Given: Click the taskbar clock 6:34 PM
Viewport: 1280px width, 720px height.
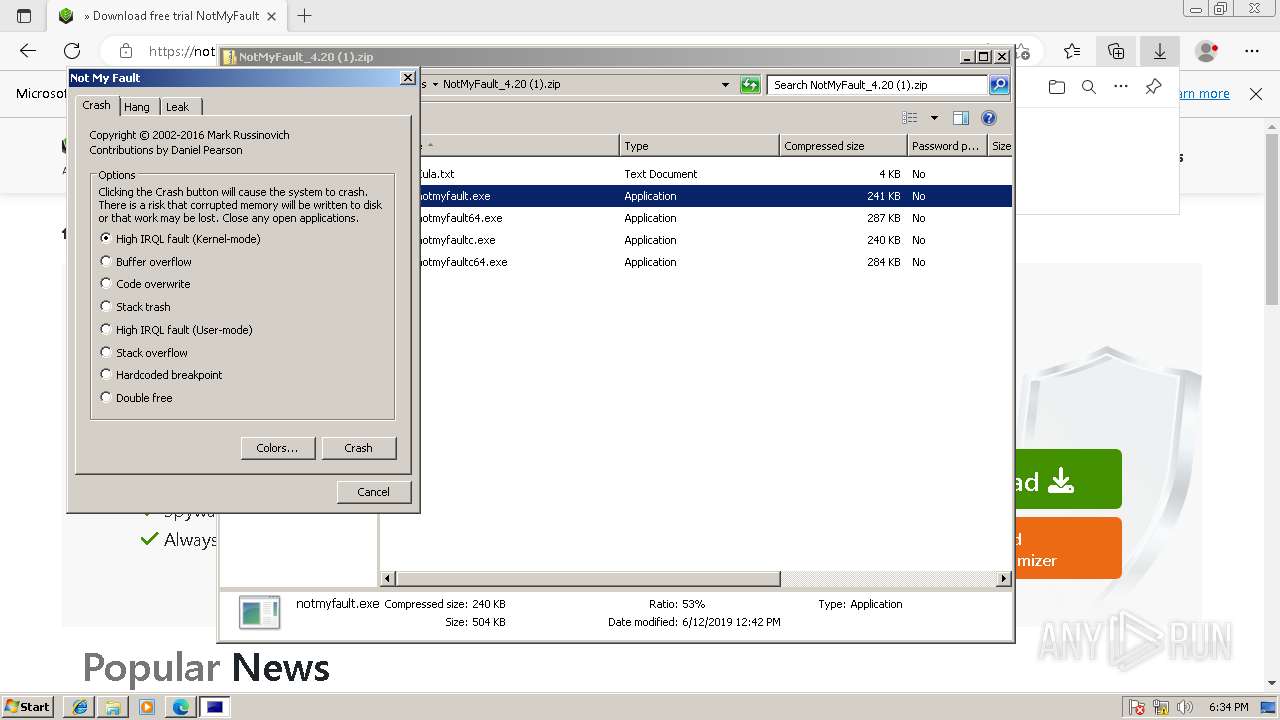Looking at the screenshot, I should 1228,707.
